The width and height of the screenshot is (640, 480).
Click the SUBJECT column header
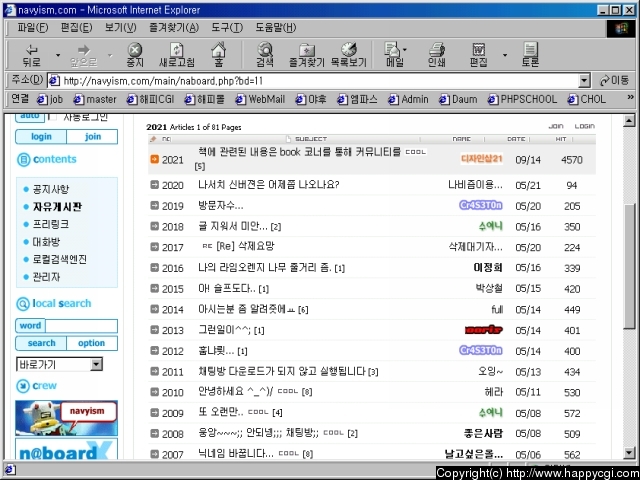[311, 139]
